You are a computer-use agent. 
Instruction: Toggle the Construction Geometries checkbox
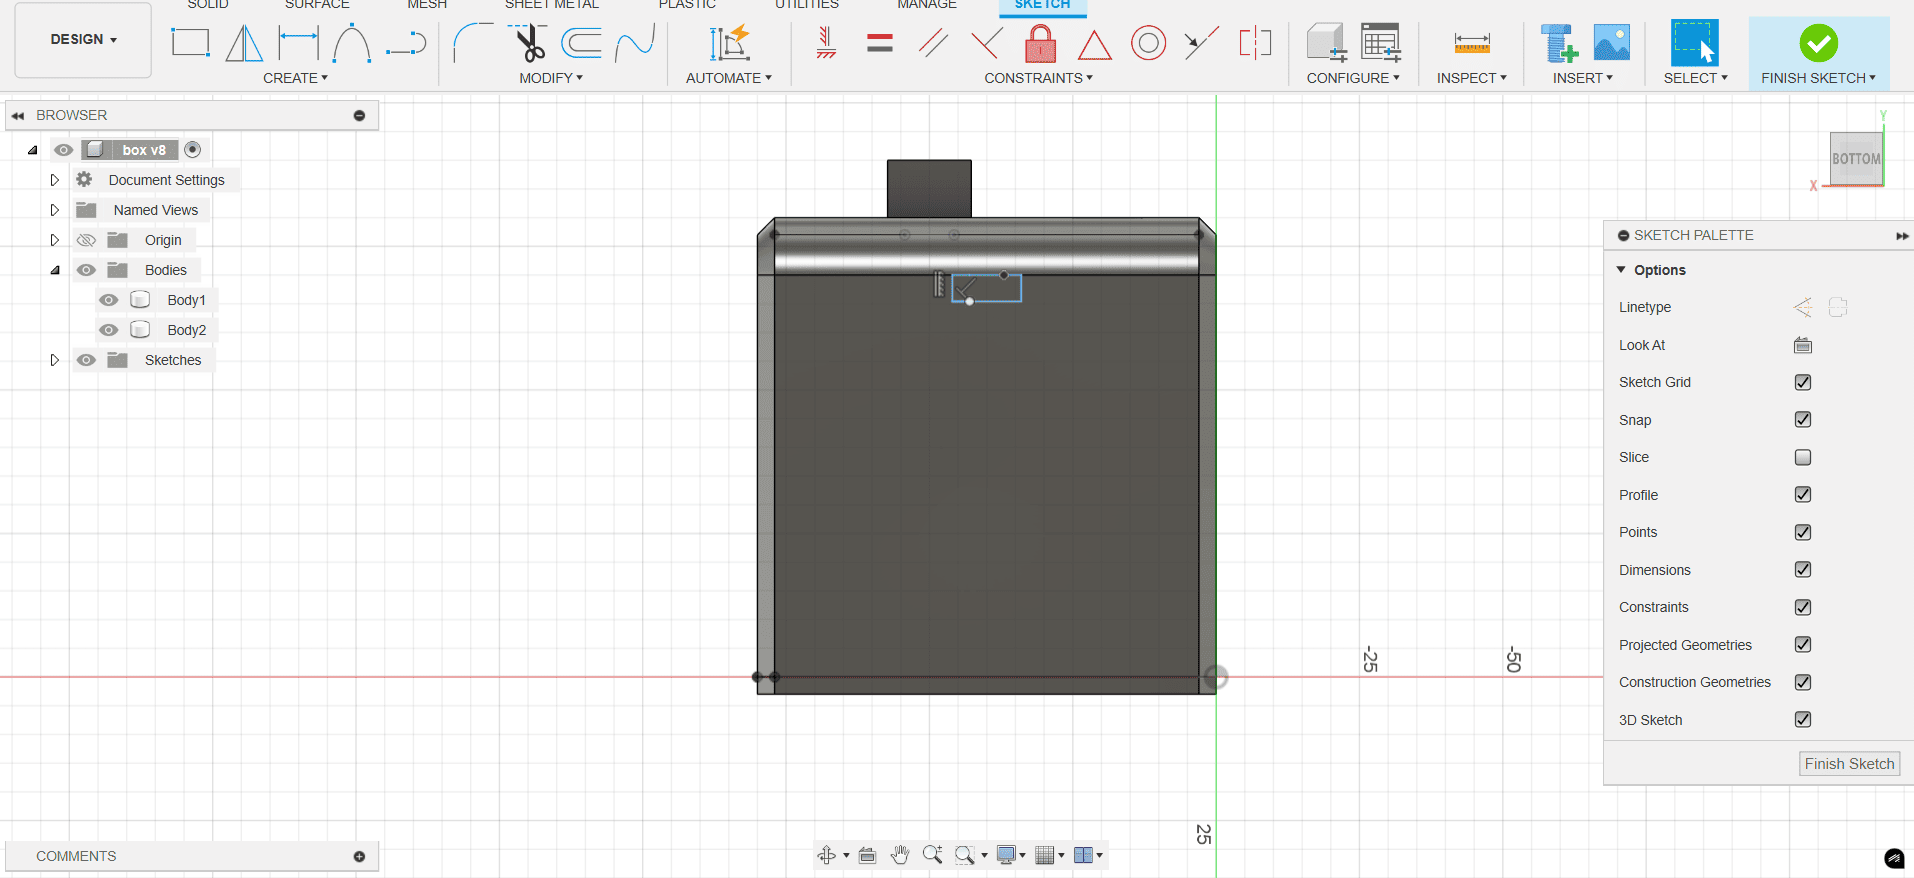click(1803, 682)
